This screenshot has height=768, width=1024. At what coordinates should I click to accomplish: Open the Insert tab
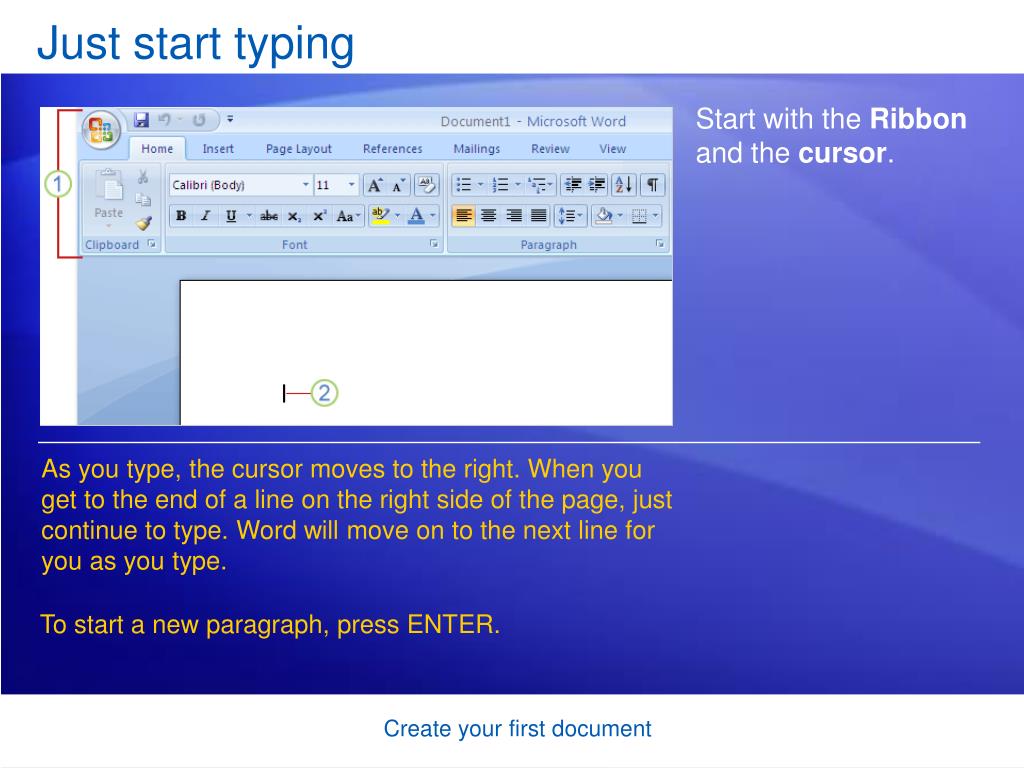coord(218,149)
